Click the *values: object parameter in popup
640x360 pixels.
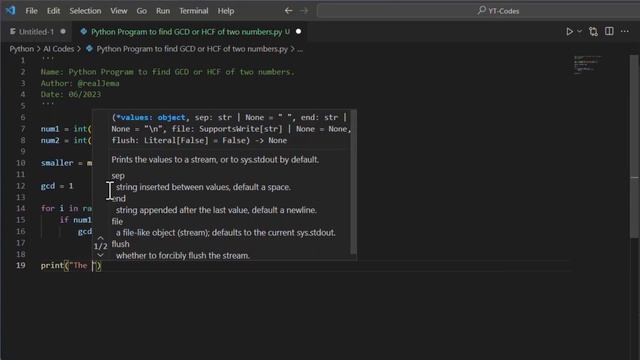[x=151, y=118]
